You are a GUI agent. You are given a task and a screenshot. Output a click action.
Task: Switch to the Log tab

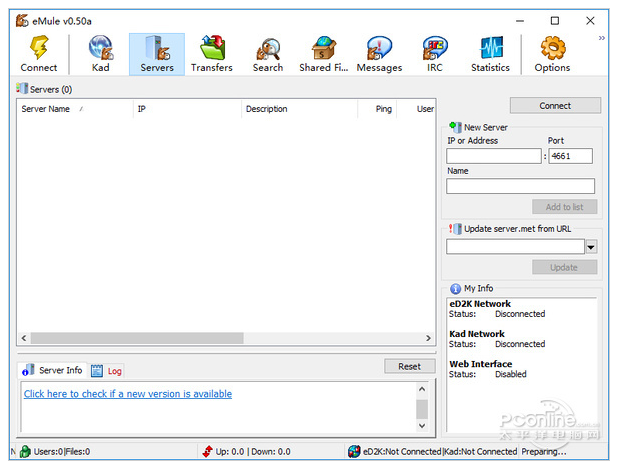107,371
